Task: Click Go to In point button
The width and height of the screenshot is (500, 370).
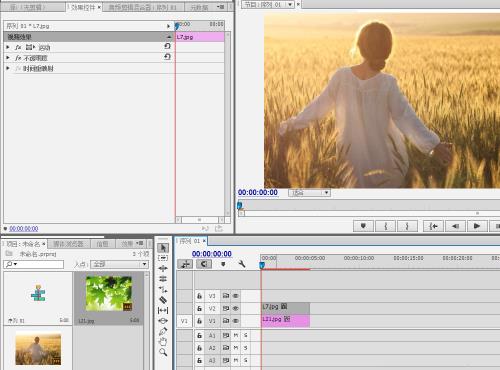Action: (x=433, y=226)
